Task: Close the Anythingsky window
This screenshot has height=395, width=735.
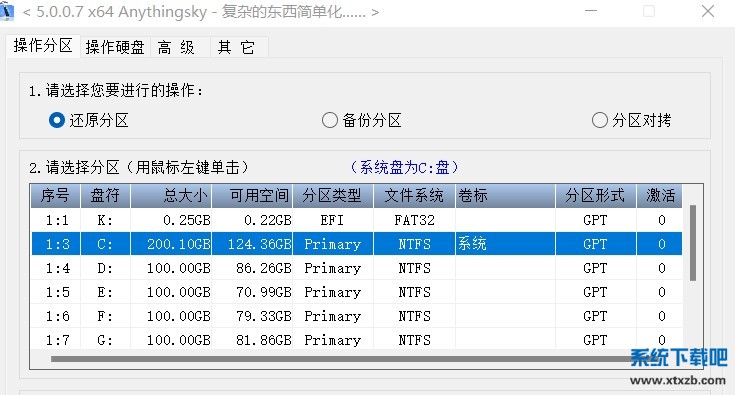Action: 708,11
